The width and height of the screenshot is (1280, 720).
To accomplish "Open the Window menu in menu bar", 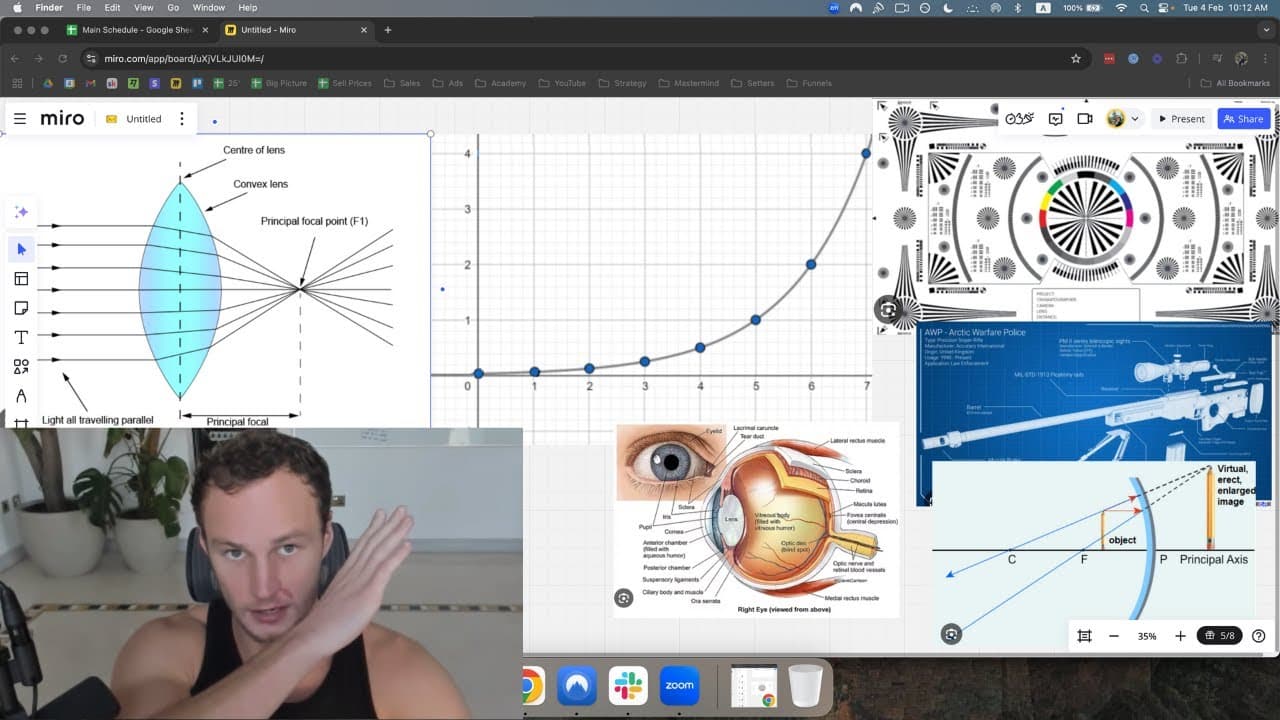I will pos(209,7).
